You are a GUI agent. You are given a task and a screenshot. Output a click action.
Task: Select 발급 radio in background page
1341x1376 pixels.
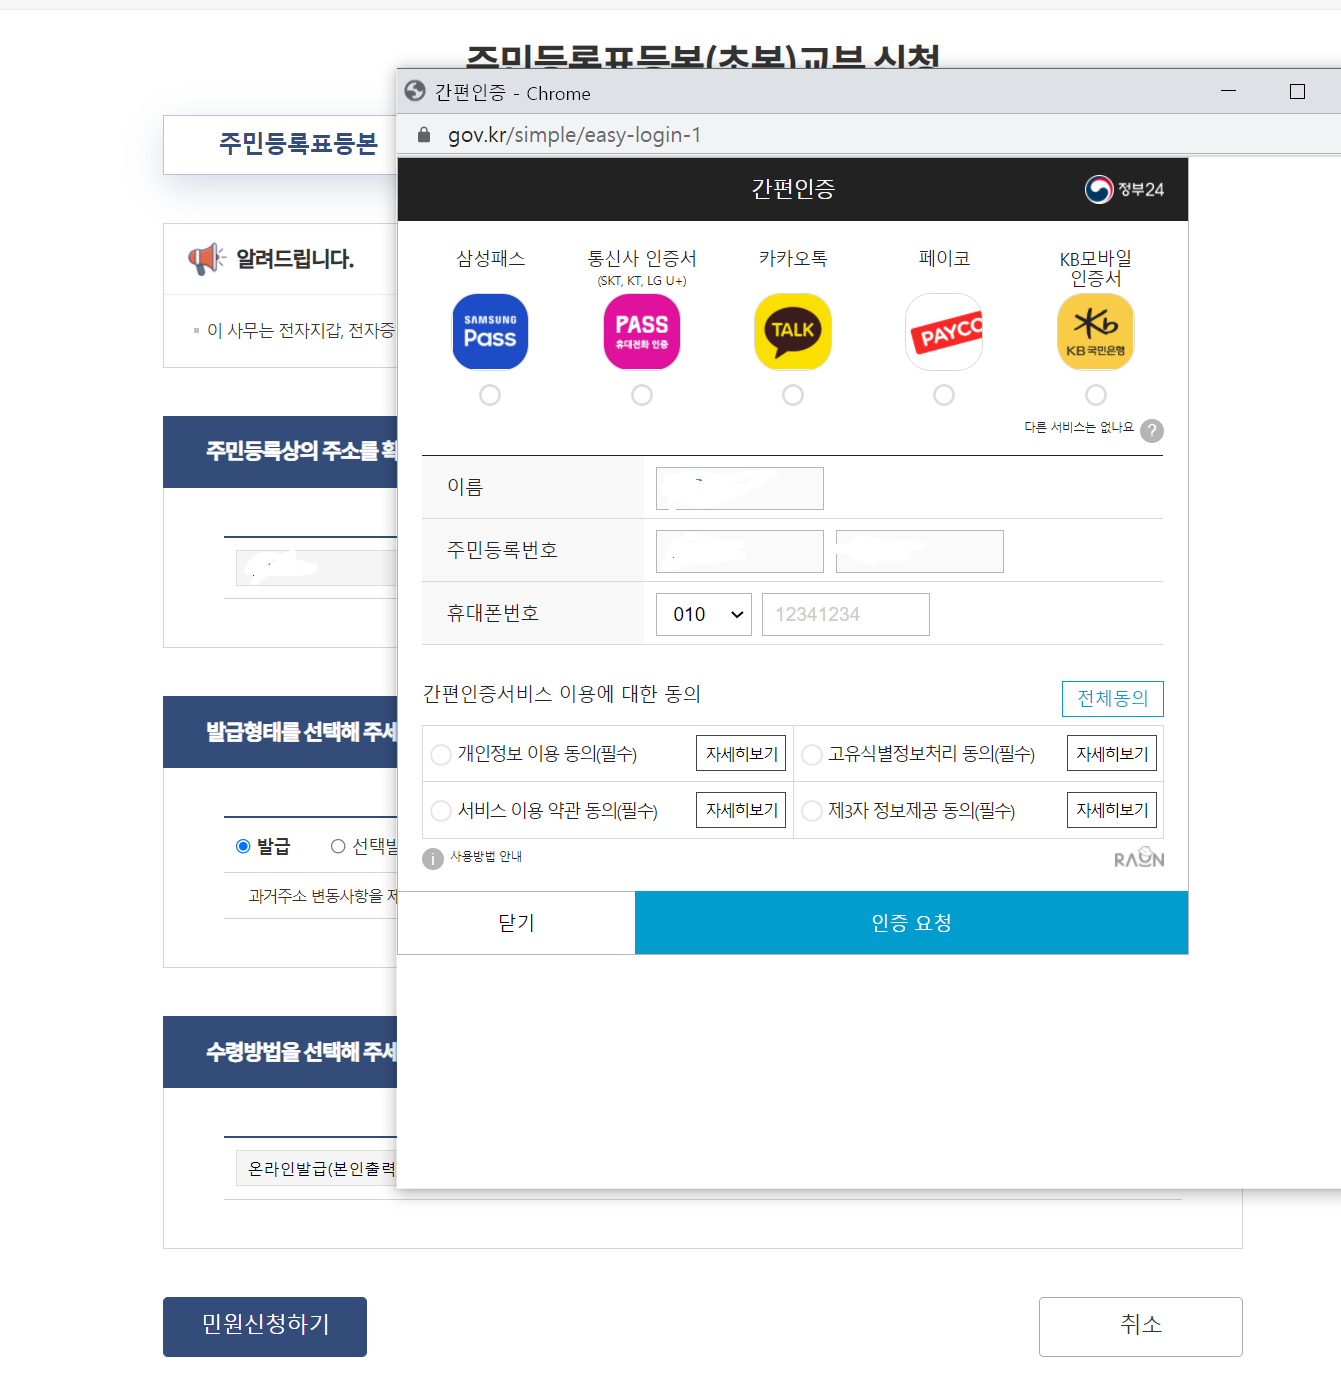243,846
